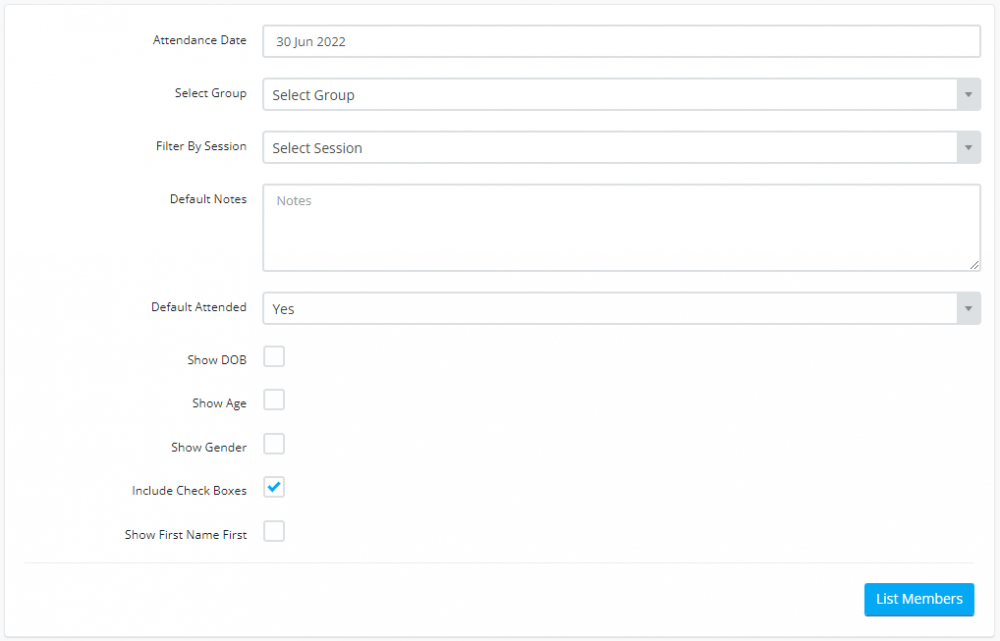Check the Show Gender box

coord(274,444)
